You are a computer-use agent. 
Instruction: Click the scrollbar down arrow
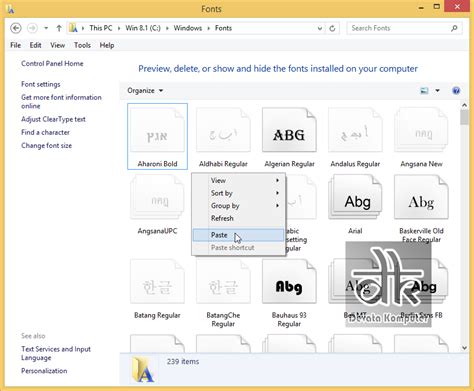click(x=464, y=348)
